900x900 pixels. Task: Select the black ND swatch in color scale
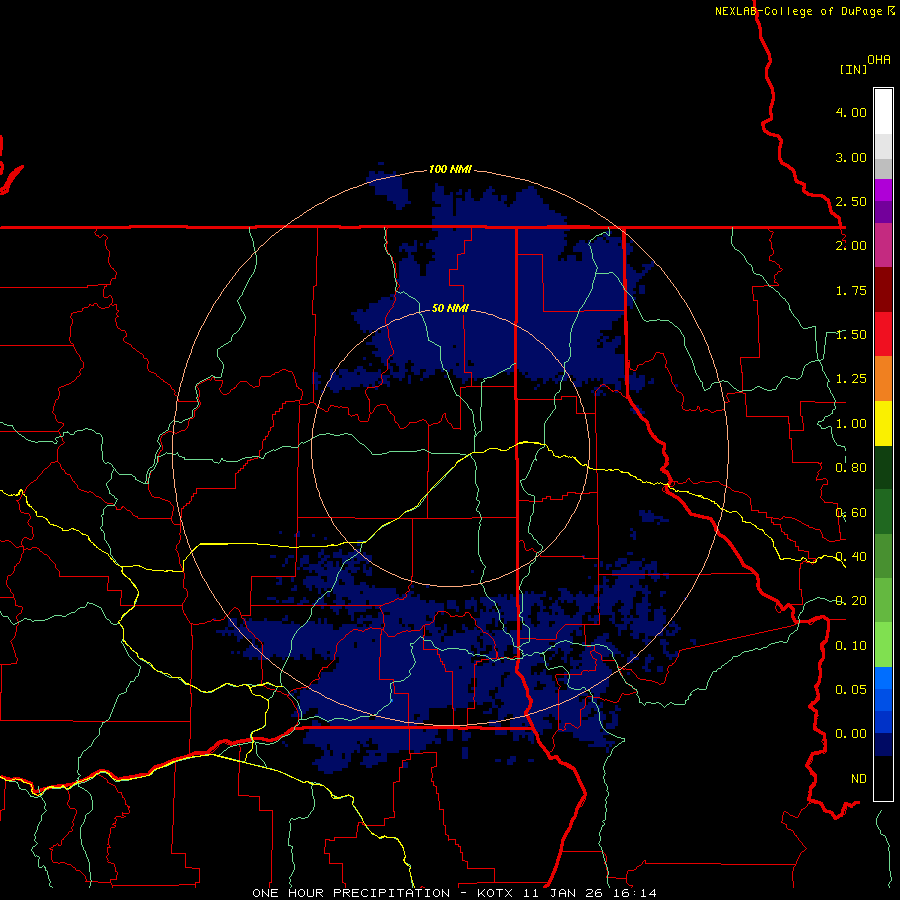pyautogui.click(x=883, y=778)
